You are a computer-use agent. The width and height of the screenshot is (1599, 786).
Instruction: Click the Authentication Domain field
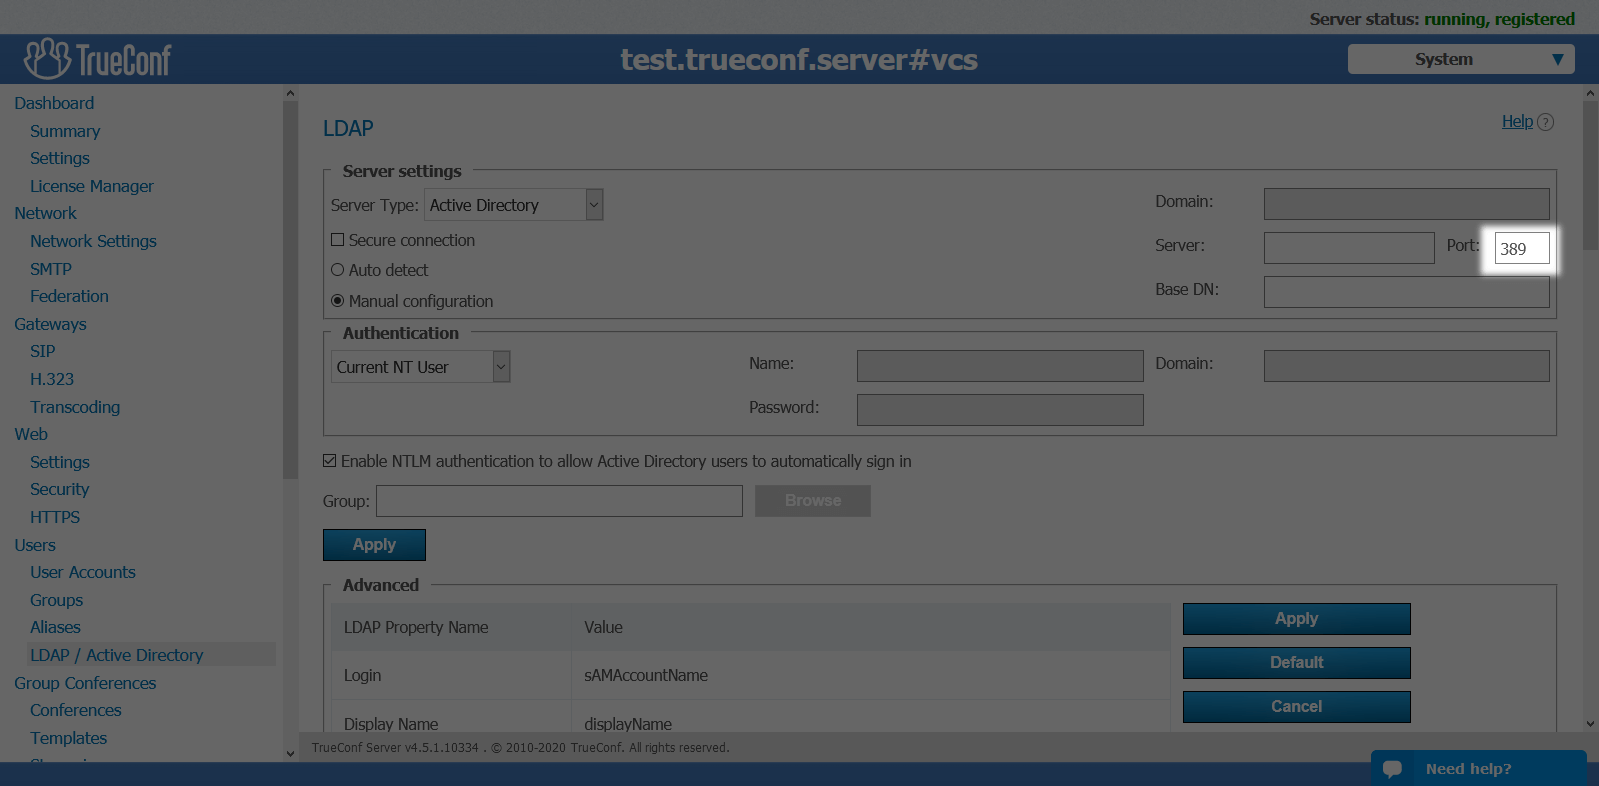[x=1407, y=366]
